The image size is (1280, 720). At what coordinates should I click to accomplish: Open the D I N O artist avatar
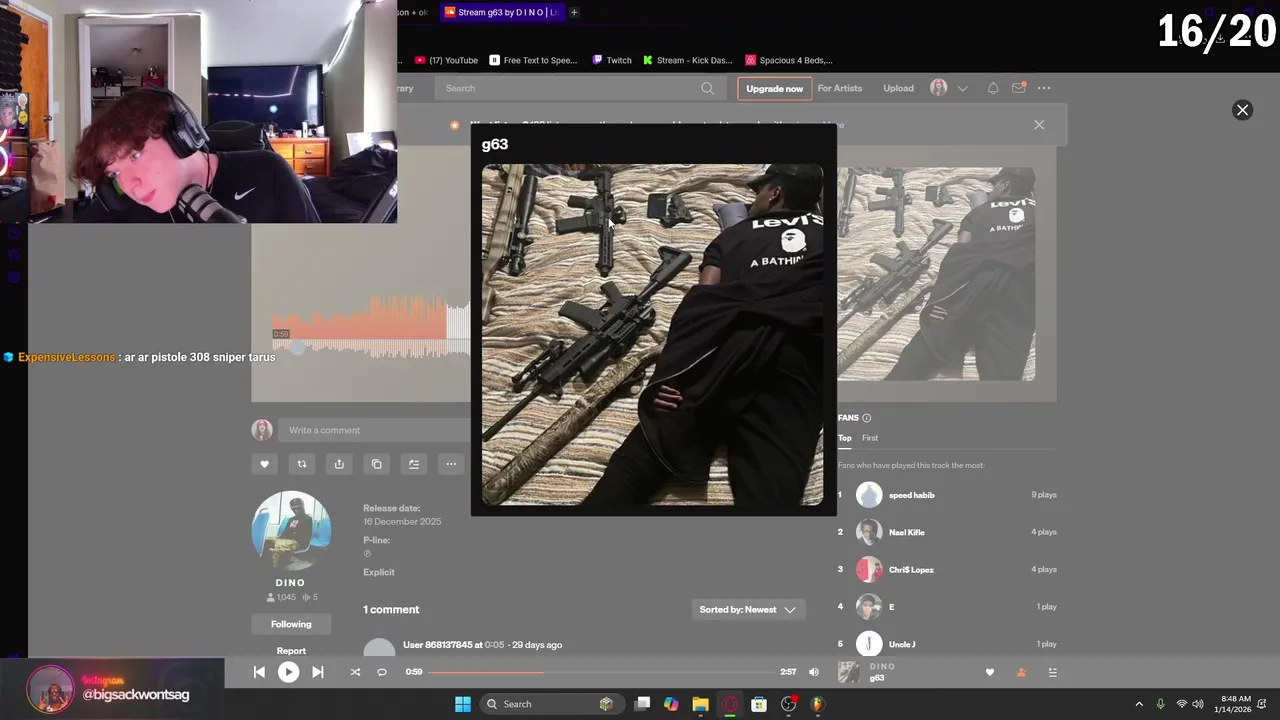291,530
